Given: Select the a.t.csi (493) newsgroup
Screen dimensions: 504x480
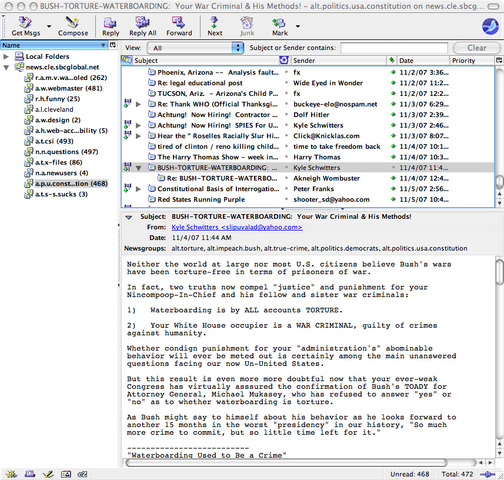Looking at the screenshot, I should [49, 141].
